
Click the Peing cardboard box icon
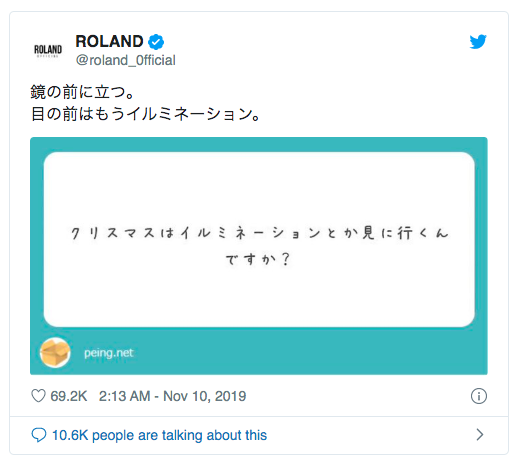point(55,352)
